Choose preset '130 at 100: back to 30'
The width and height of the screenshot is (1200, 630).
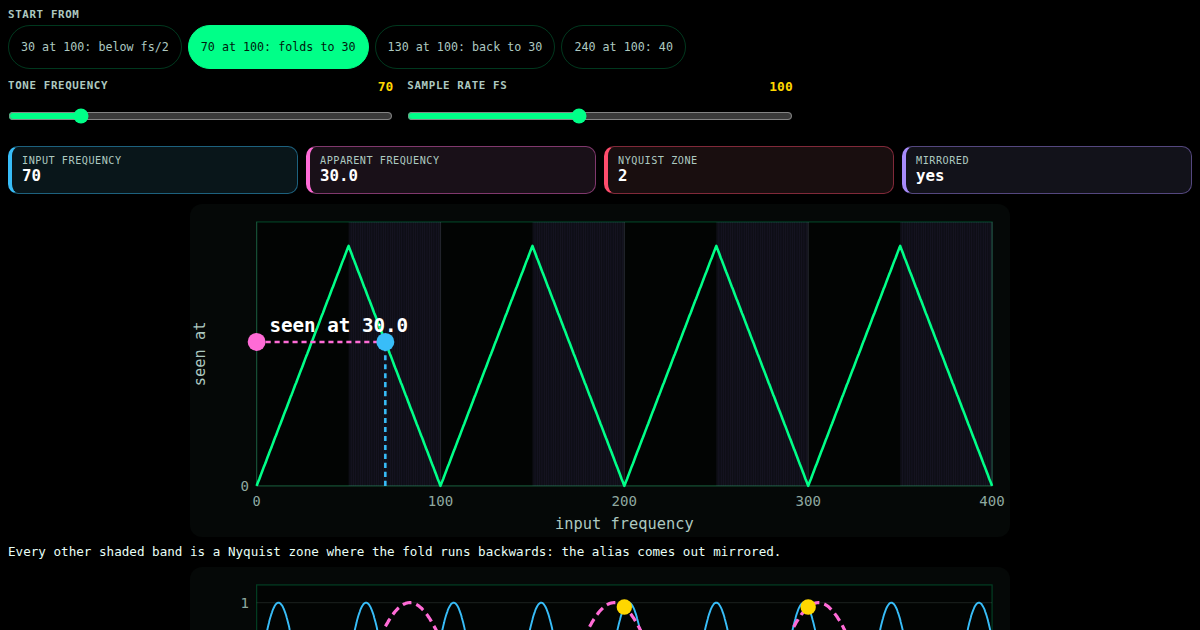tap(465, 47)
